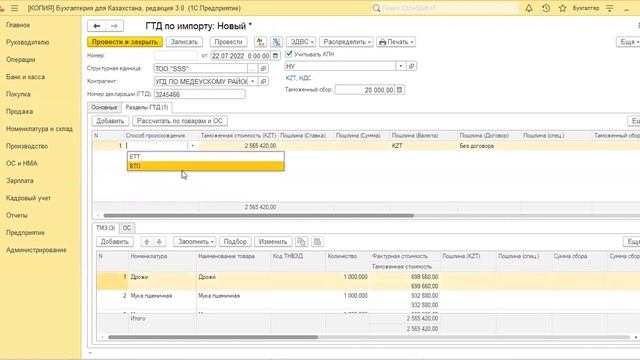Open favorites star icon

point(562,8)
